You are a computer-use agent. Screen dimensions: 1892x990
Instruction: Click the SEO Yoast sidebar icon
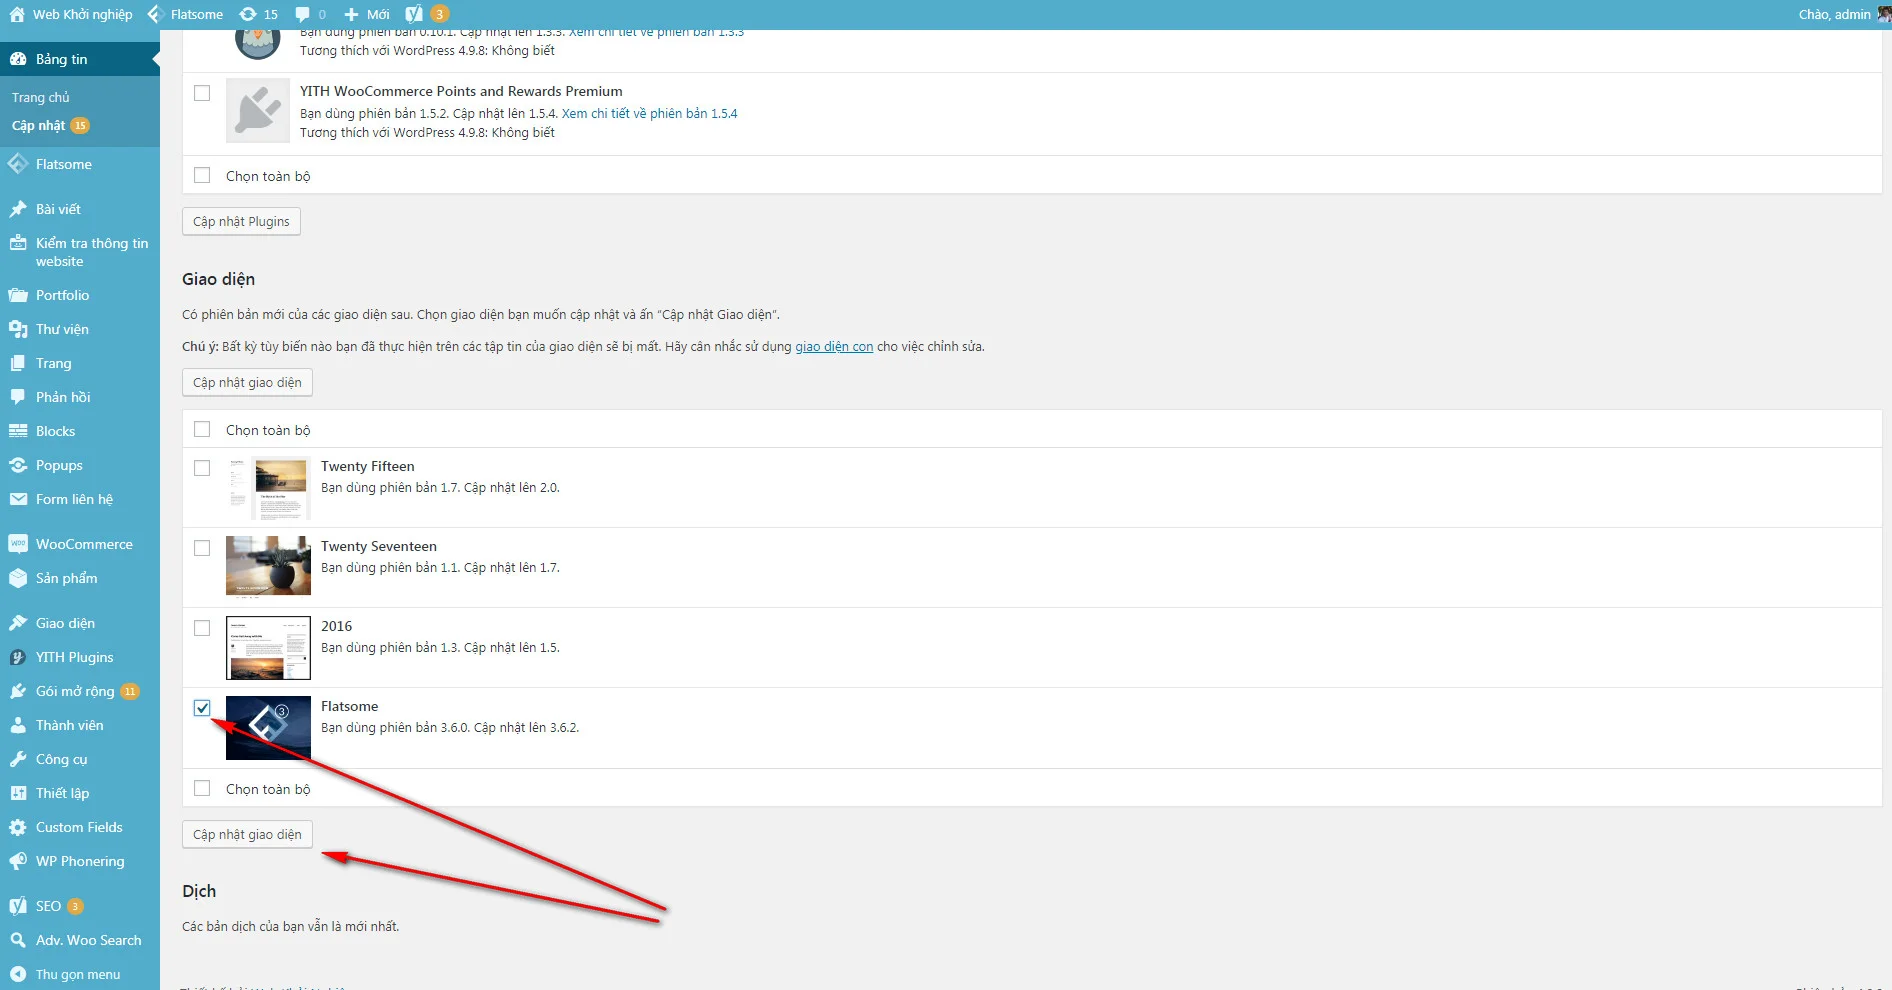coord(18,906)
